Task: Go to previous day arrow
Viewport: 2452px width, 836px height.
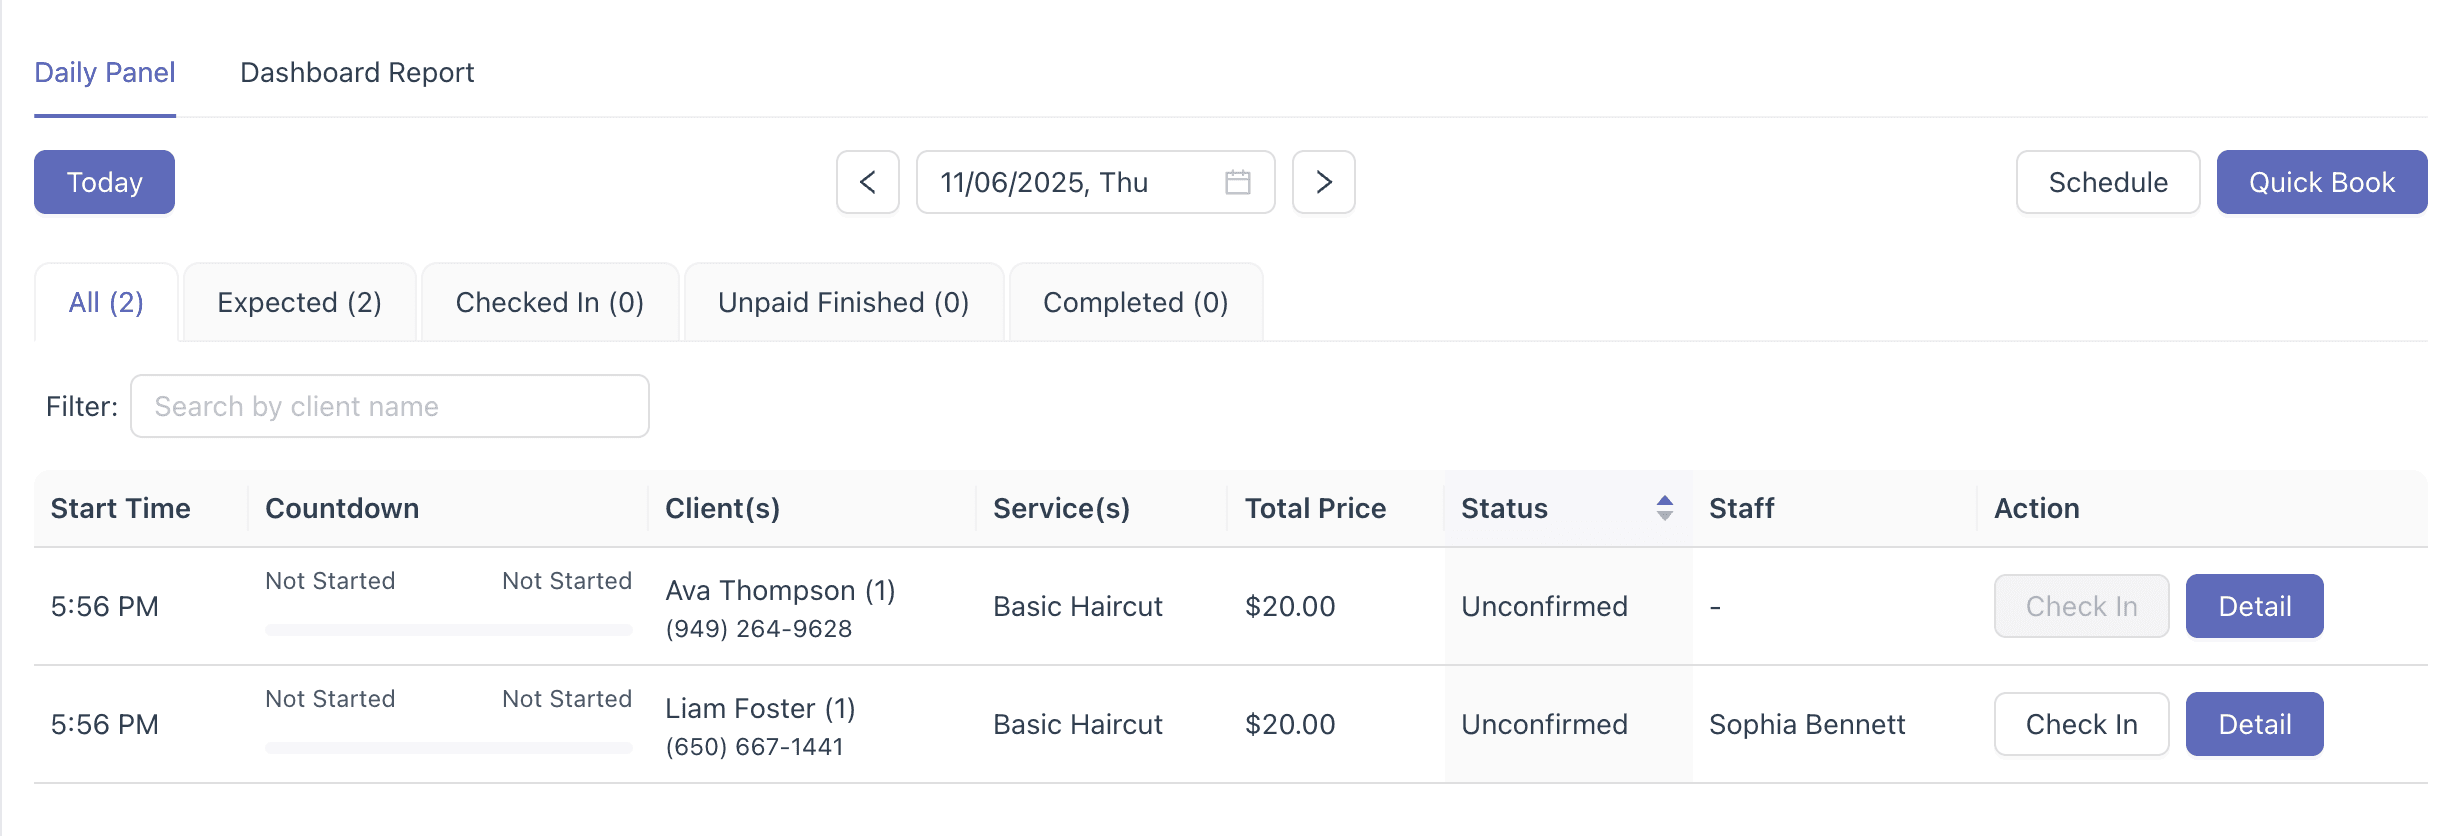Action: [867, 182]
